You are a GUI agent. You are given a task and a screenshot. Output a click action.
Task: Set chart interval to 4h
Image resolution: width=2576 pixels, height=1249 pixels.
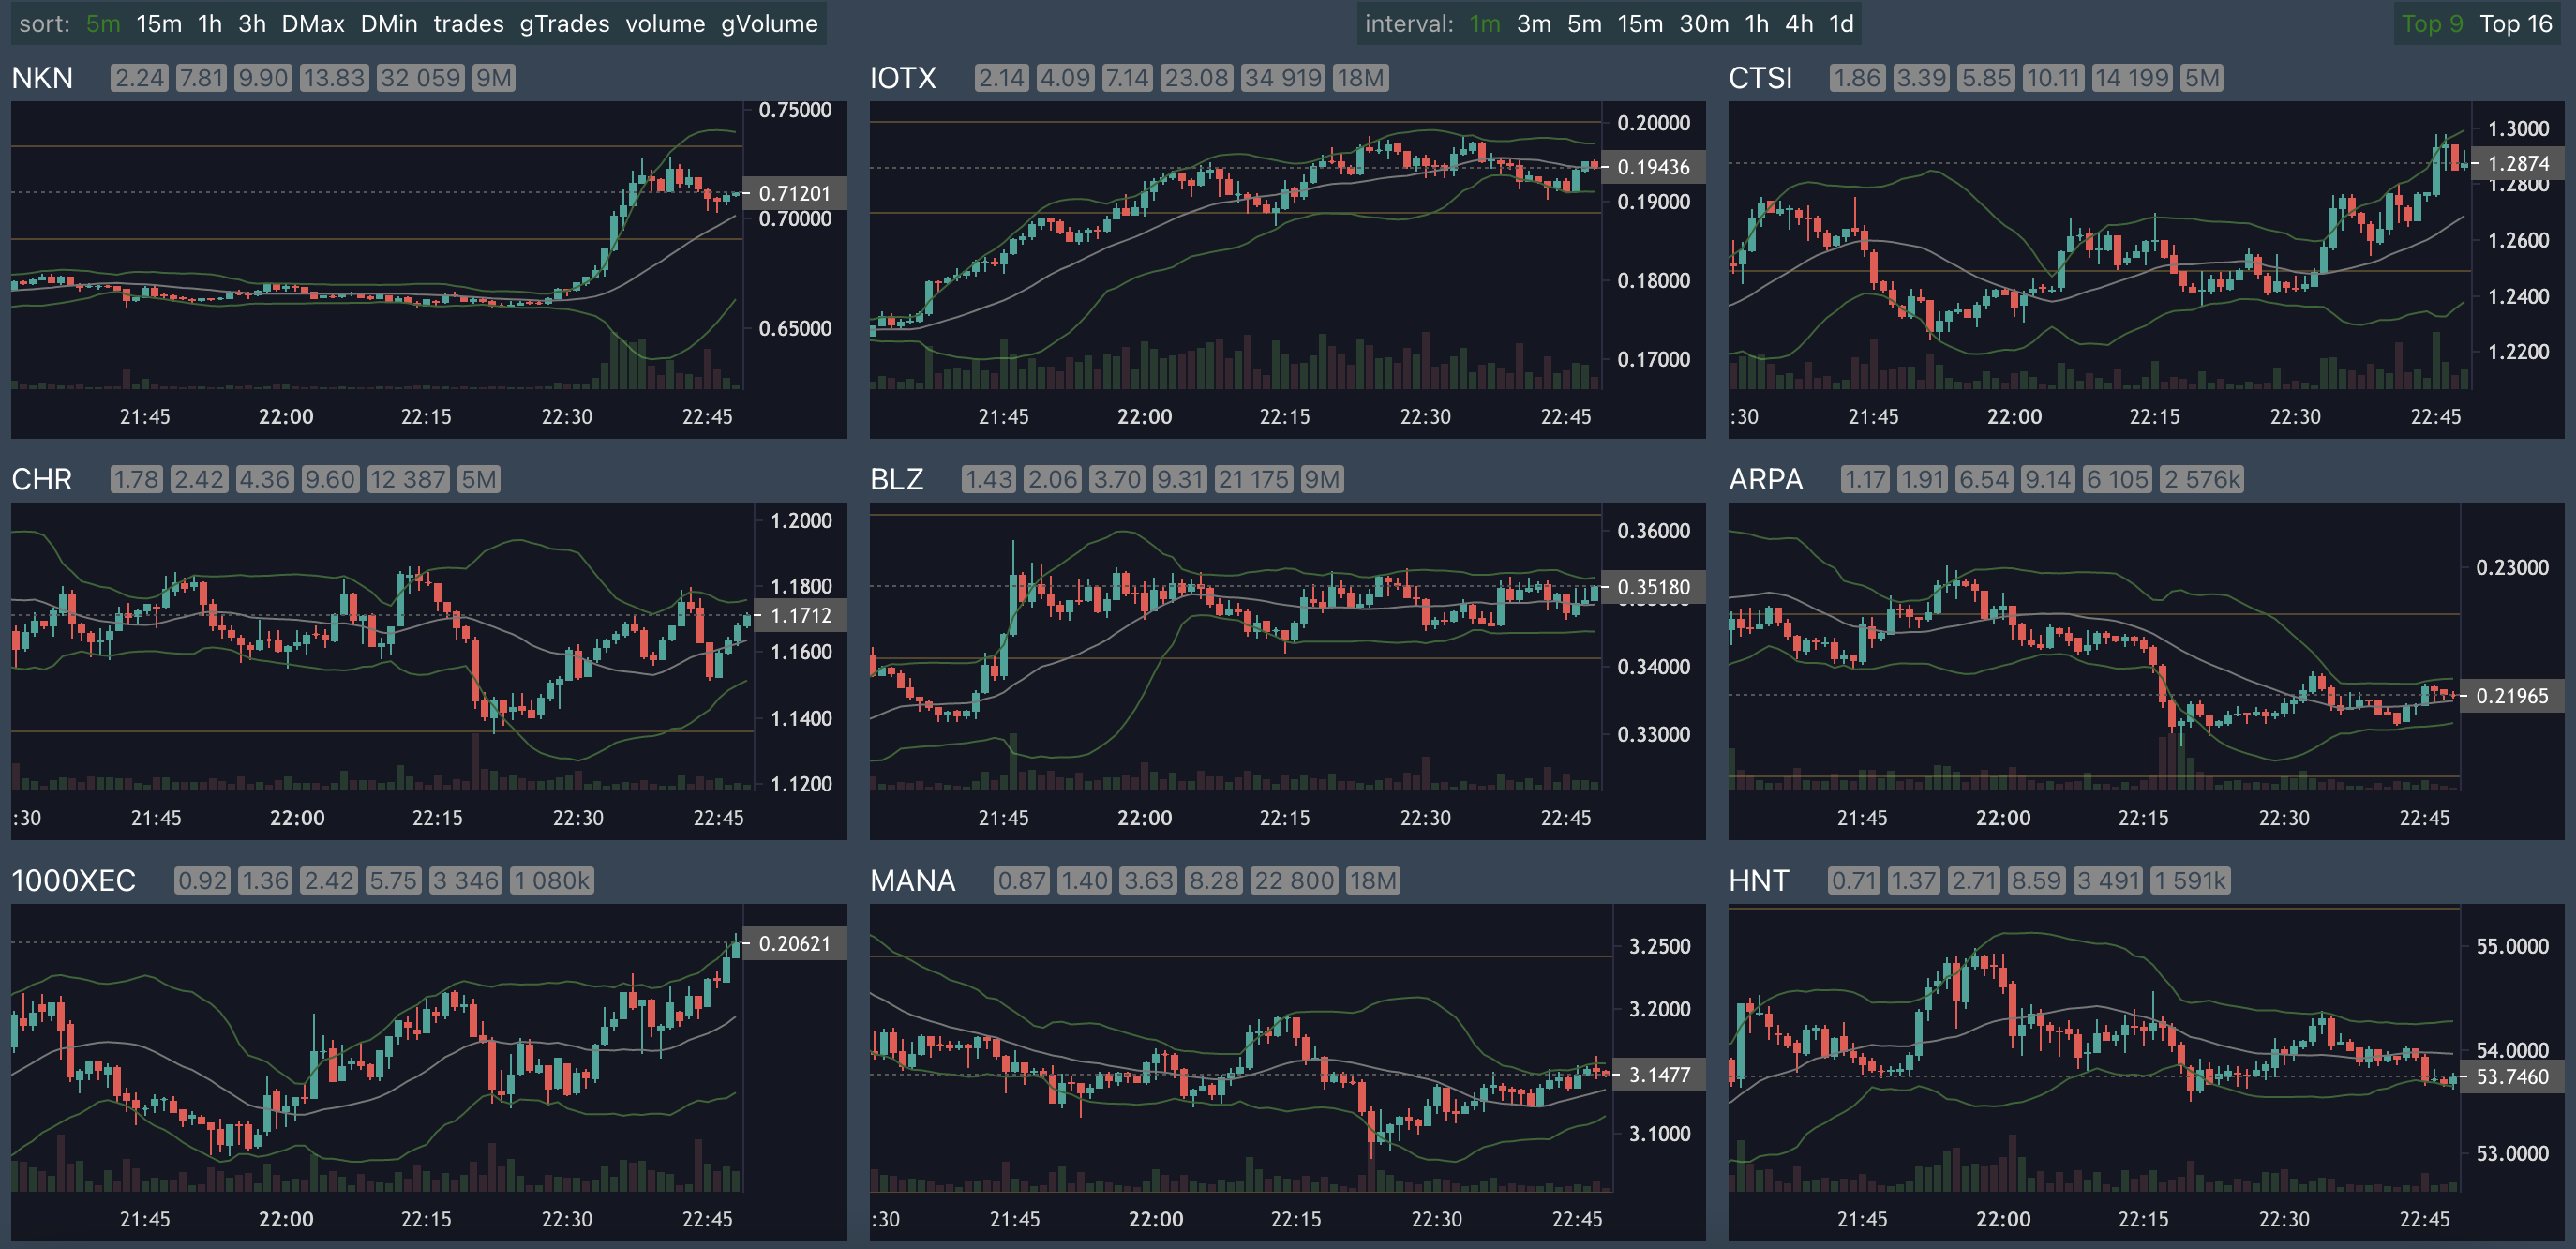[x=1798, y=23]
